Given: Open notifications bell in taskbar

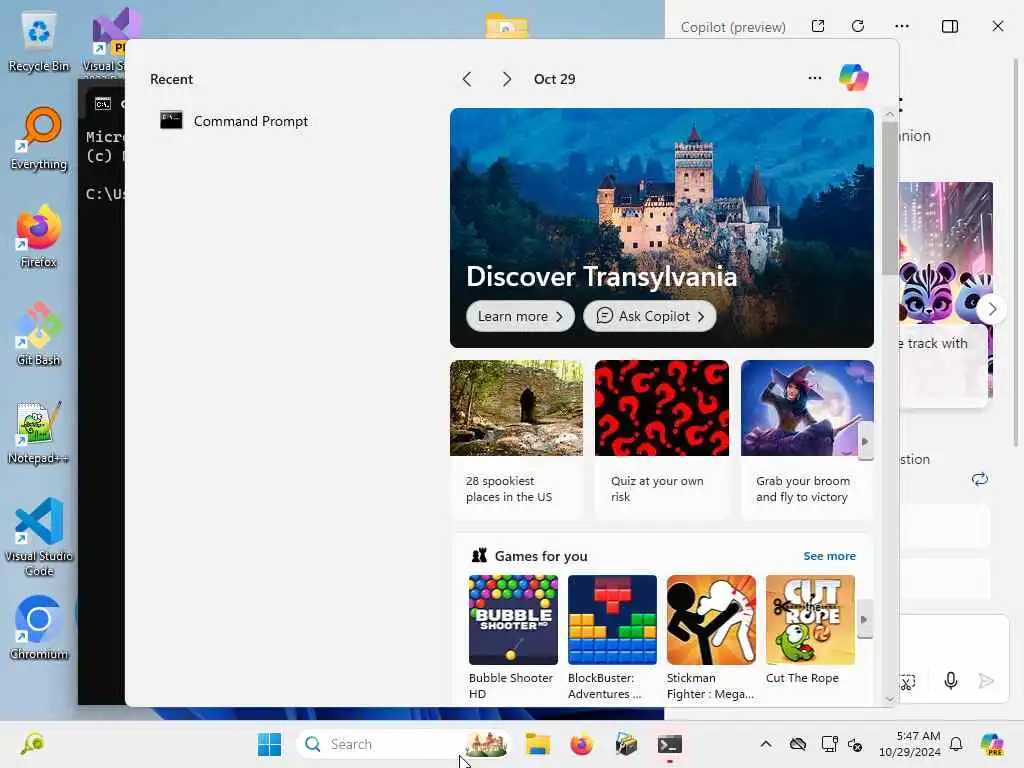Looking at the screenshot, I should 956,744.
